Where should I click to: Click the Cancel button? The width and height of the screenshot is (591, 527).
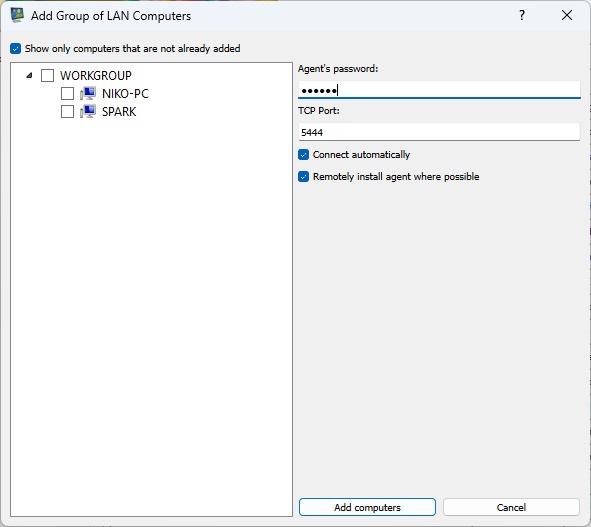511,507
